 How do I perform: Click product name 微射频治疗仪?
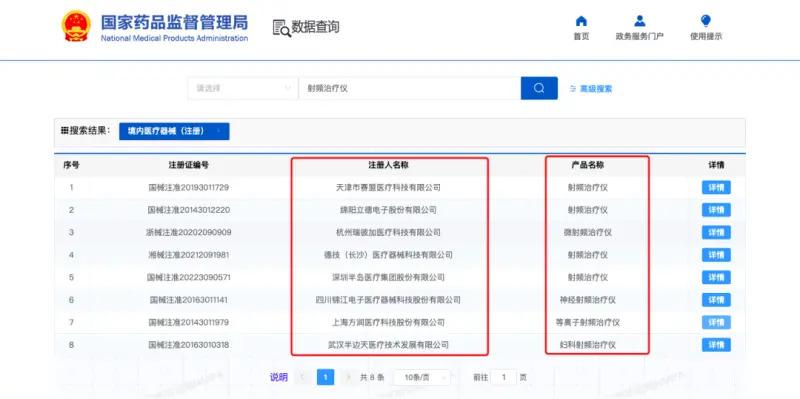[588, 232]
